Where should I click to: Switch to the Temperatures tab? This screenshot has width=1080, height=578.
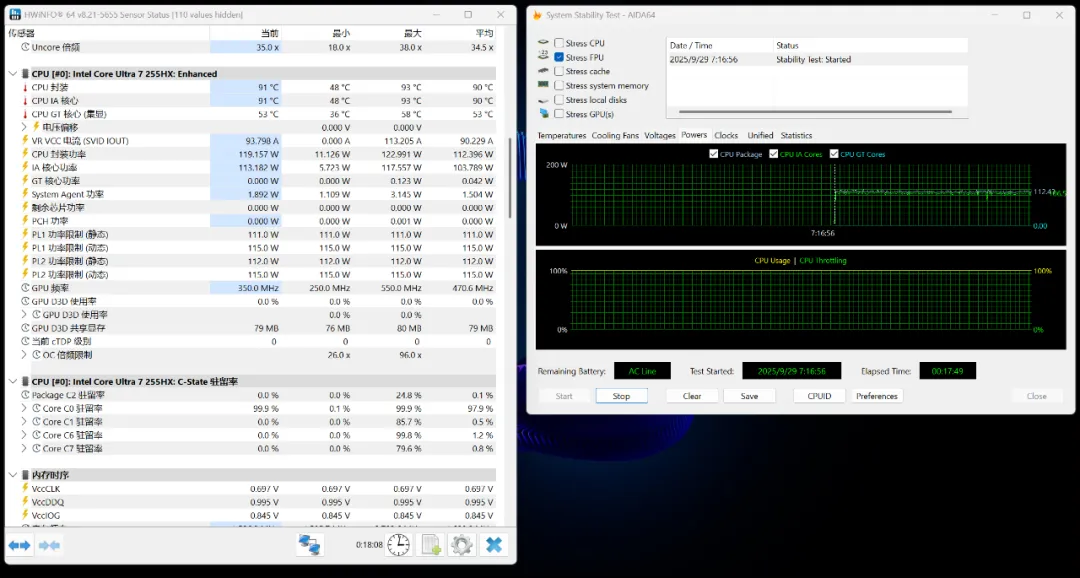coord(561,136)
